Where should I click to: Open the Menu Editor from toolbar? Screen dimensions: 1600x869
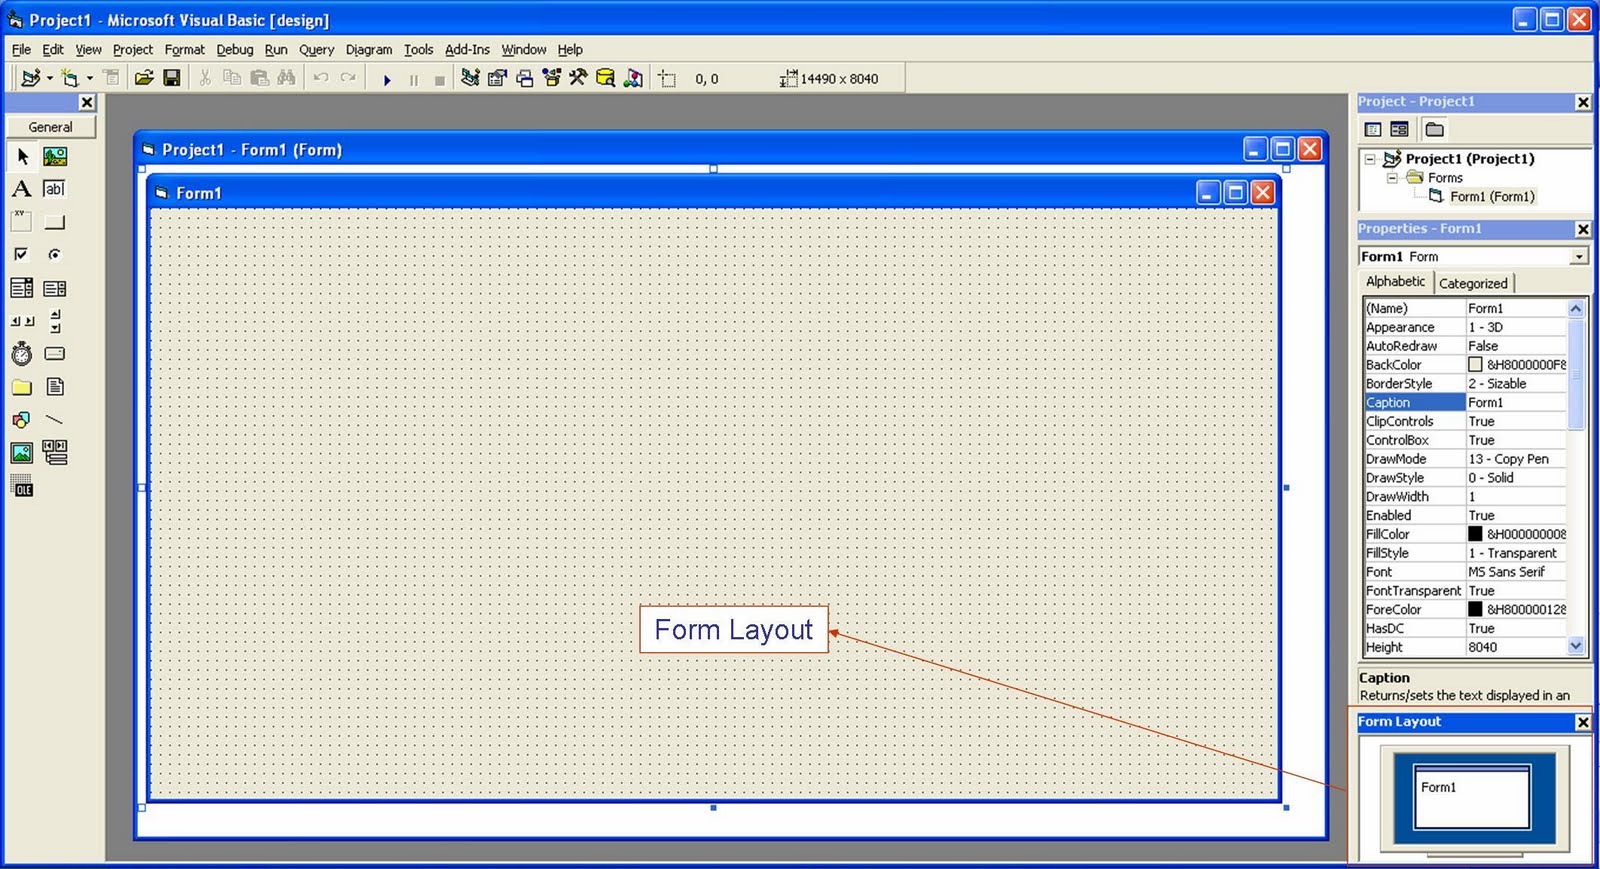click(111, 78)
